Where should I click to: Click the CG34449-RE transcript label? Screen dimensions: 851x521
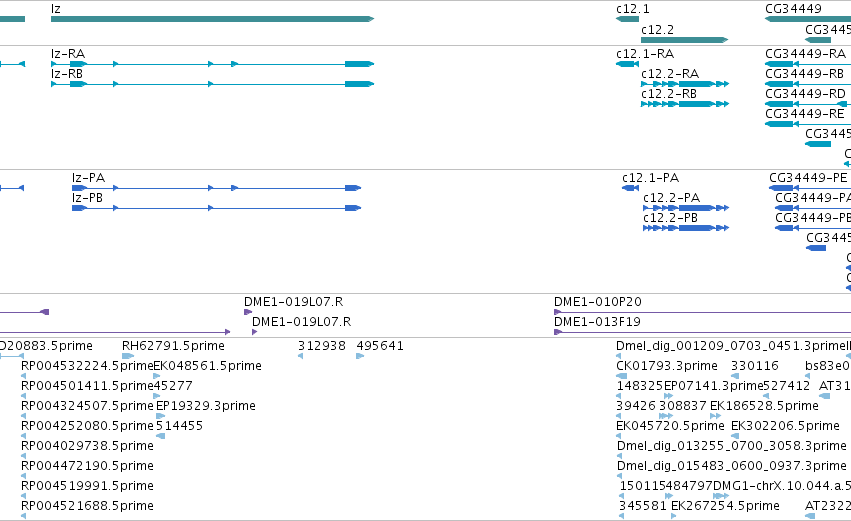tap(805, 114)
